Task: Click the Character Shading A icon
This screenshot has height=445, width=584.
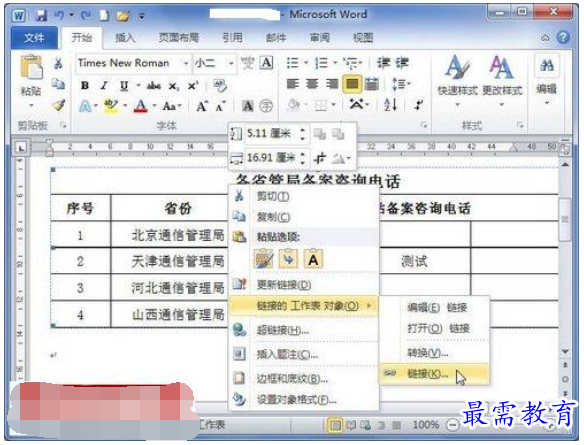Action: (247, 106)
